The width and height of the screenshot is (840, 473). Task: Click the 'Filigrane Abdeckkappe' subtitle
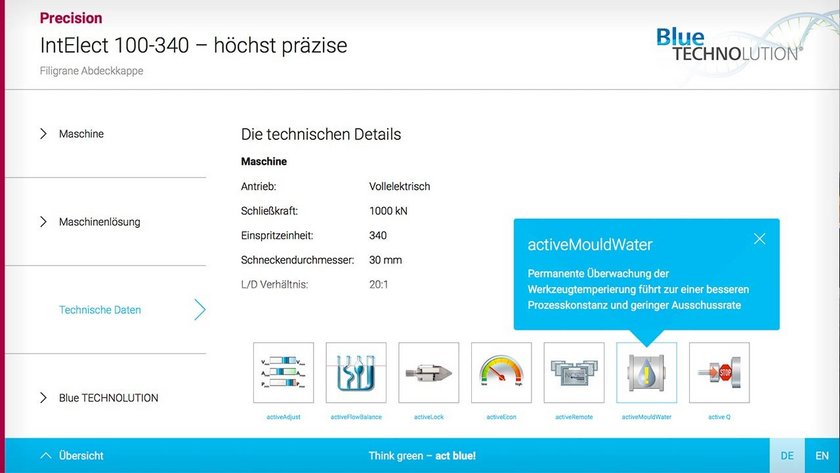(92, 71)
